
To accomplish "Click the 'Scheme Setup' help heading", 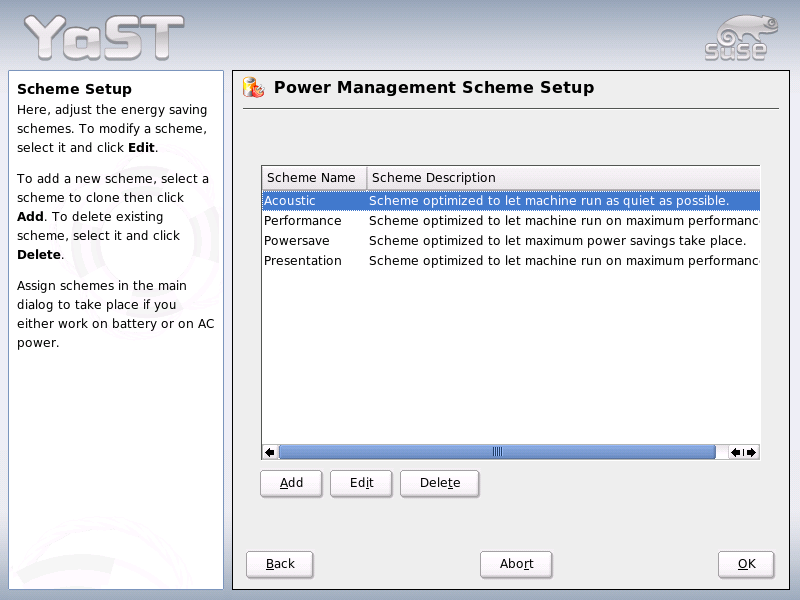I will pyautogui.click(x=74, y=89).
